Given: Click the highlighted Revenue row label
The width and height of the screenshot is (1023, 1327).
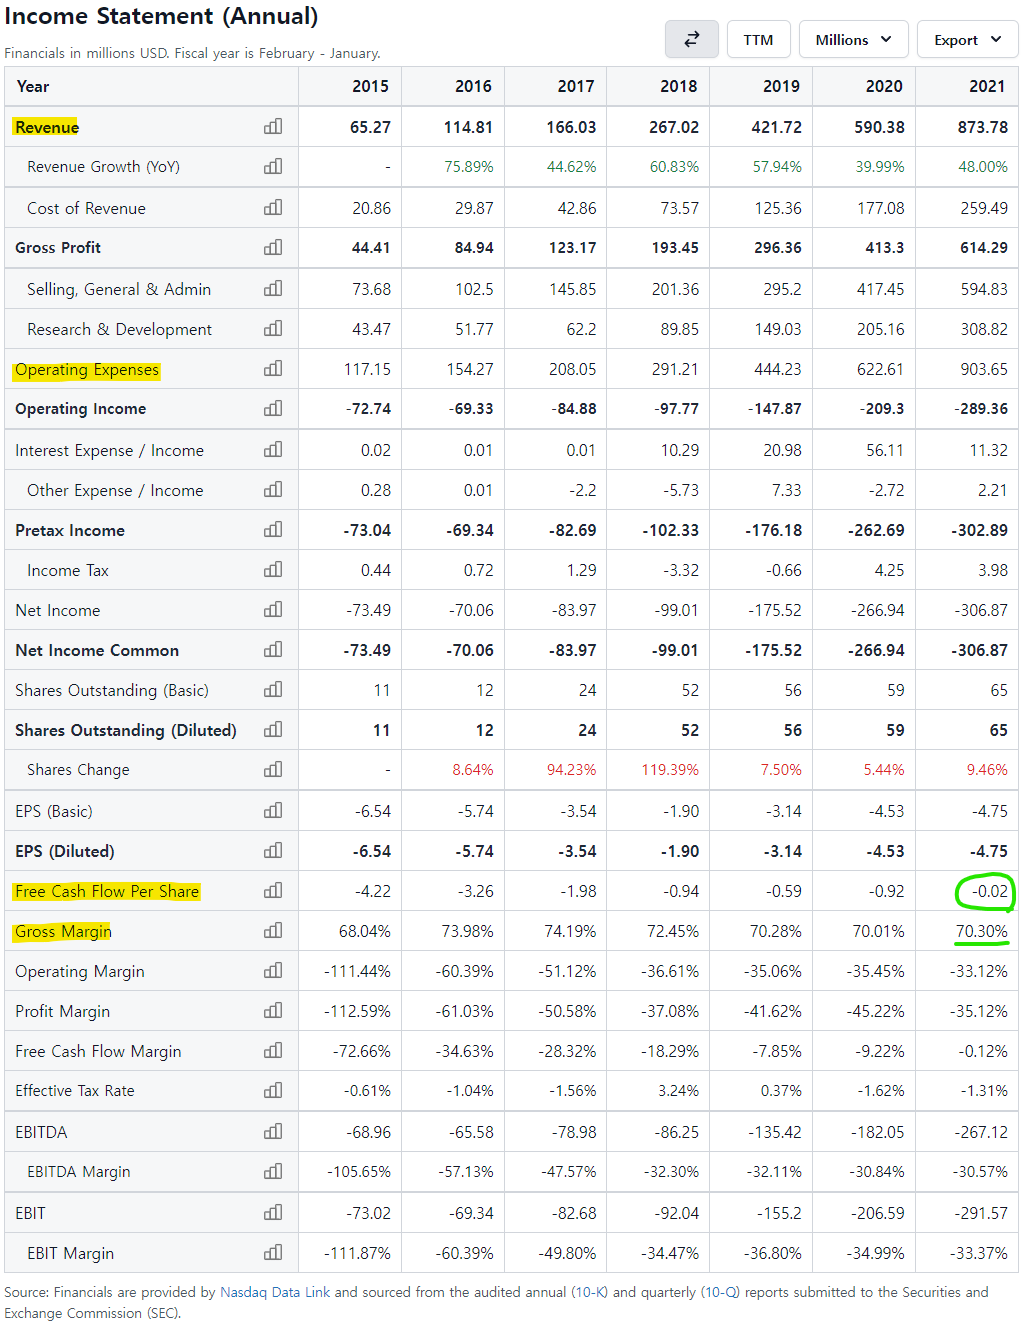Looking at the screenshot, I should [x=47, y=127].
